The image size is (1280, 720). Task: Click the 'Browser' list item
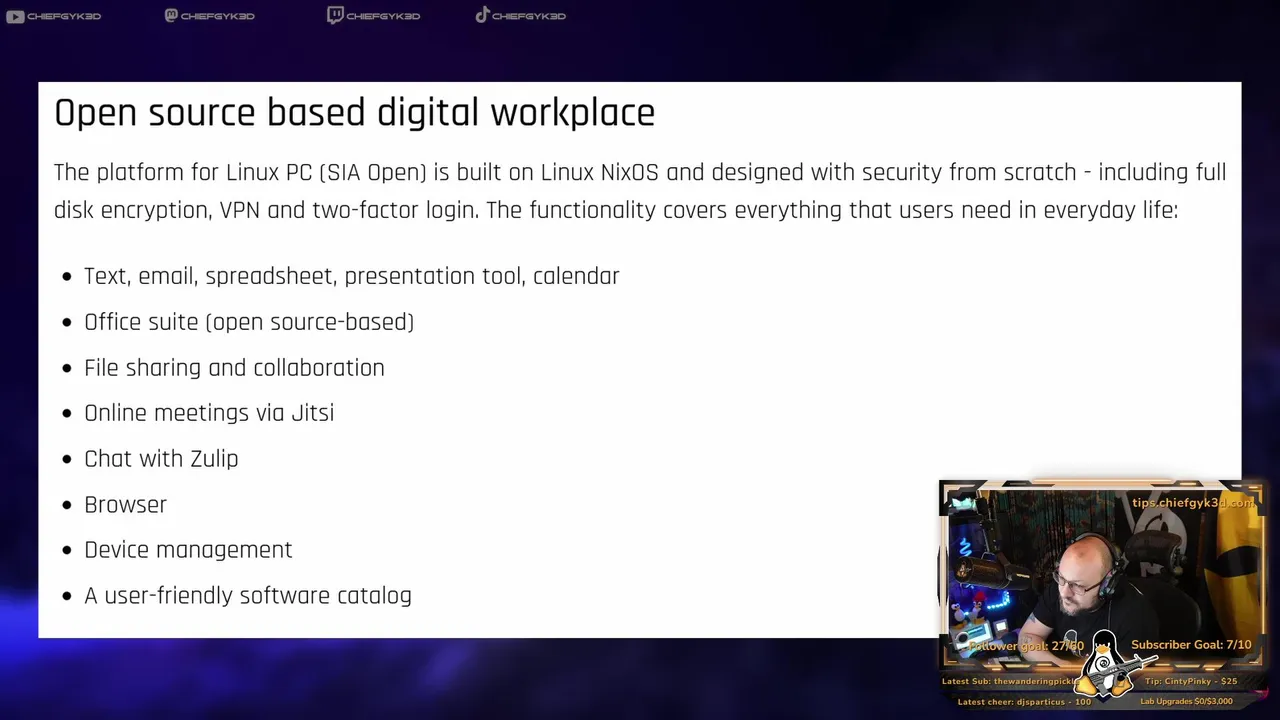125,505
